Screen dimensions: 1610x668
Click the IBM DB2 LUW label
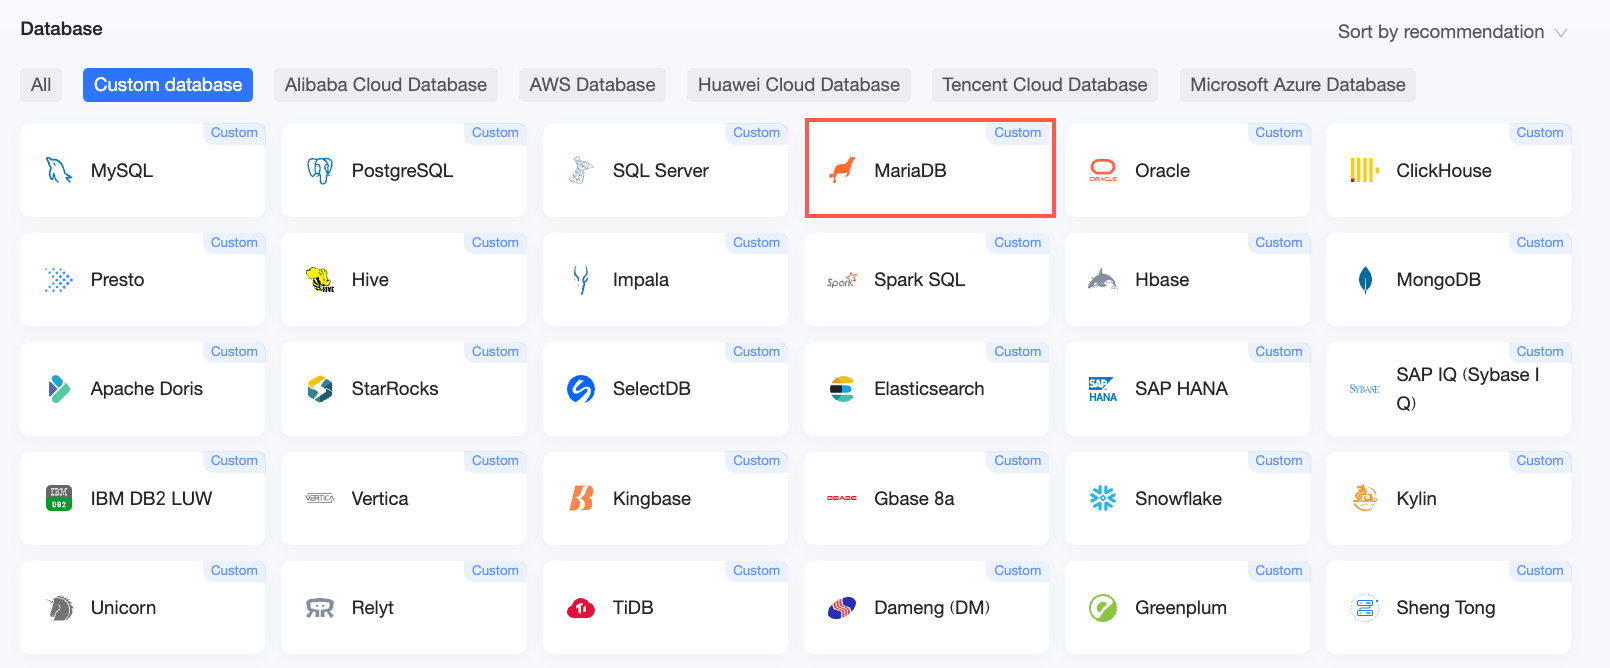coord(152,498)
